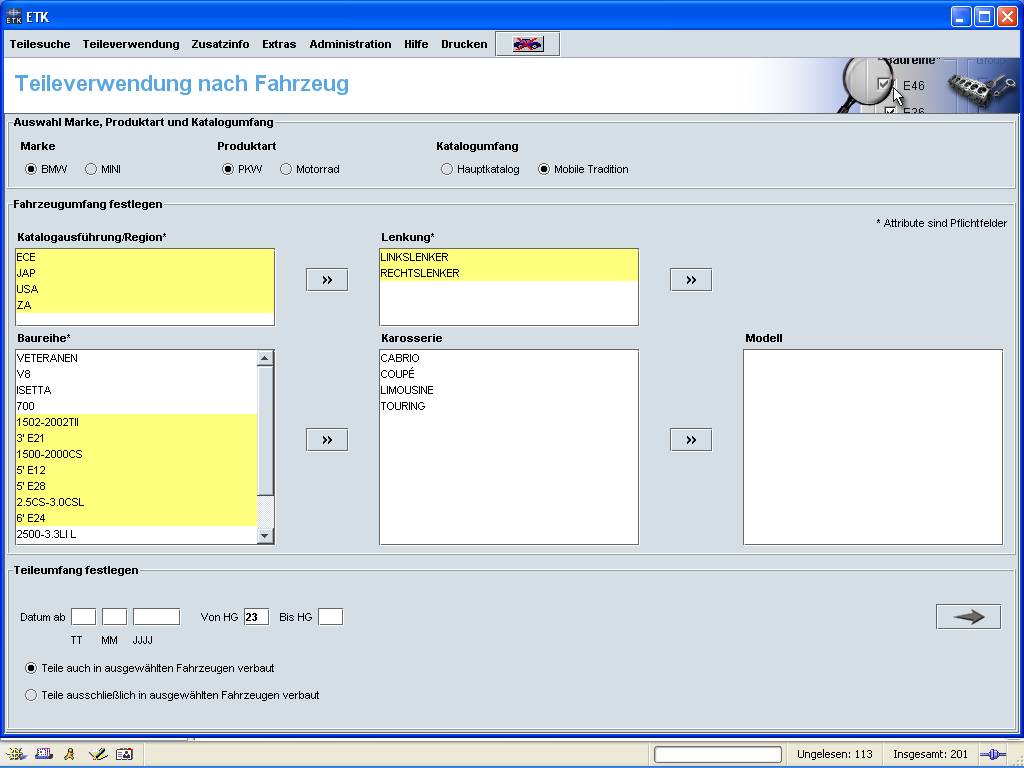Click the >> button next to Baureihe list
The image size is (1024, 768).
coord(327,440)
